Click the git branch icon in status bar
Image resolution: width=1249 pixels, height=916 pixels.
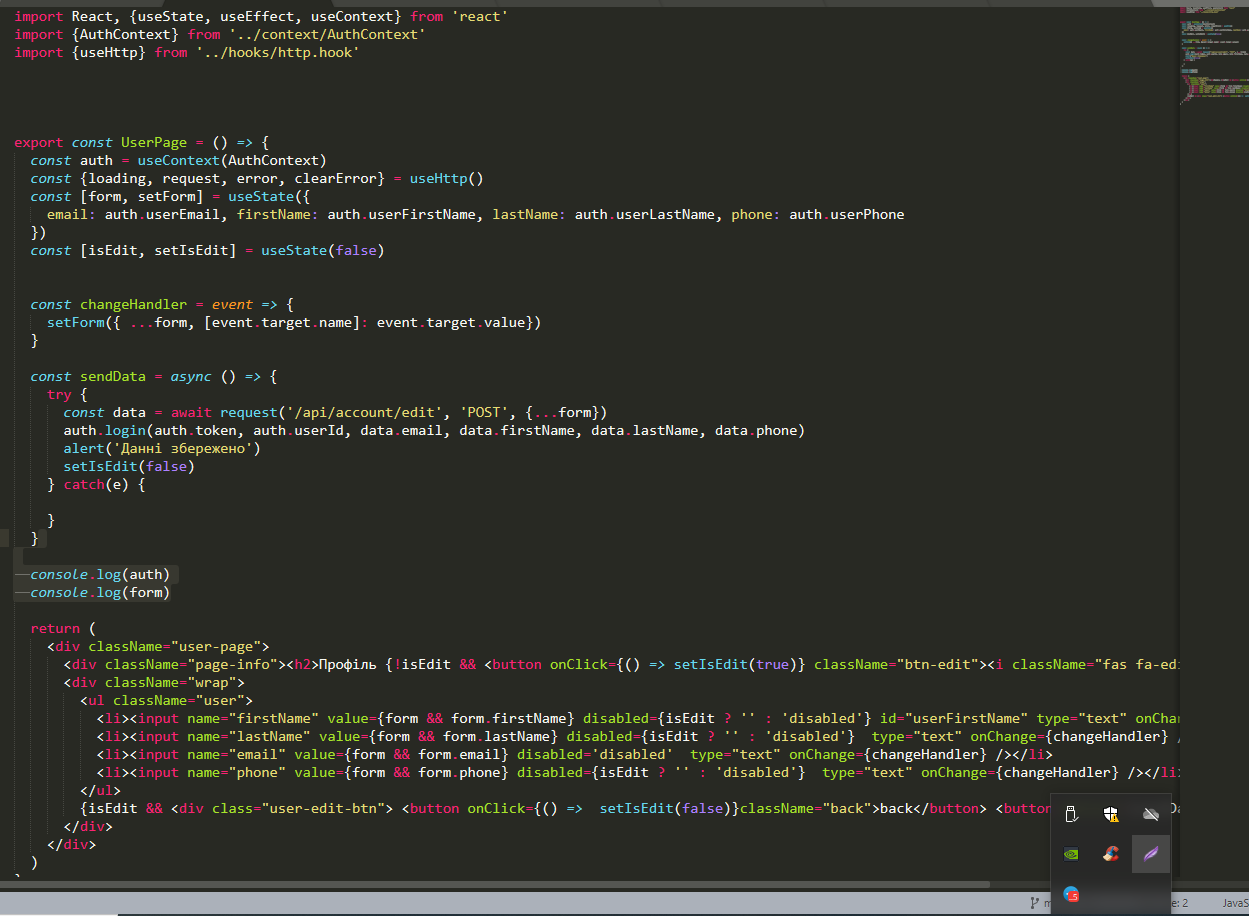(1035, 902)
